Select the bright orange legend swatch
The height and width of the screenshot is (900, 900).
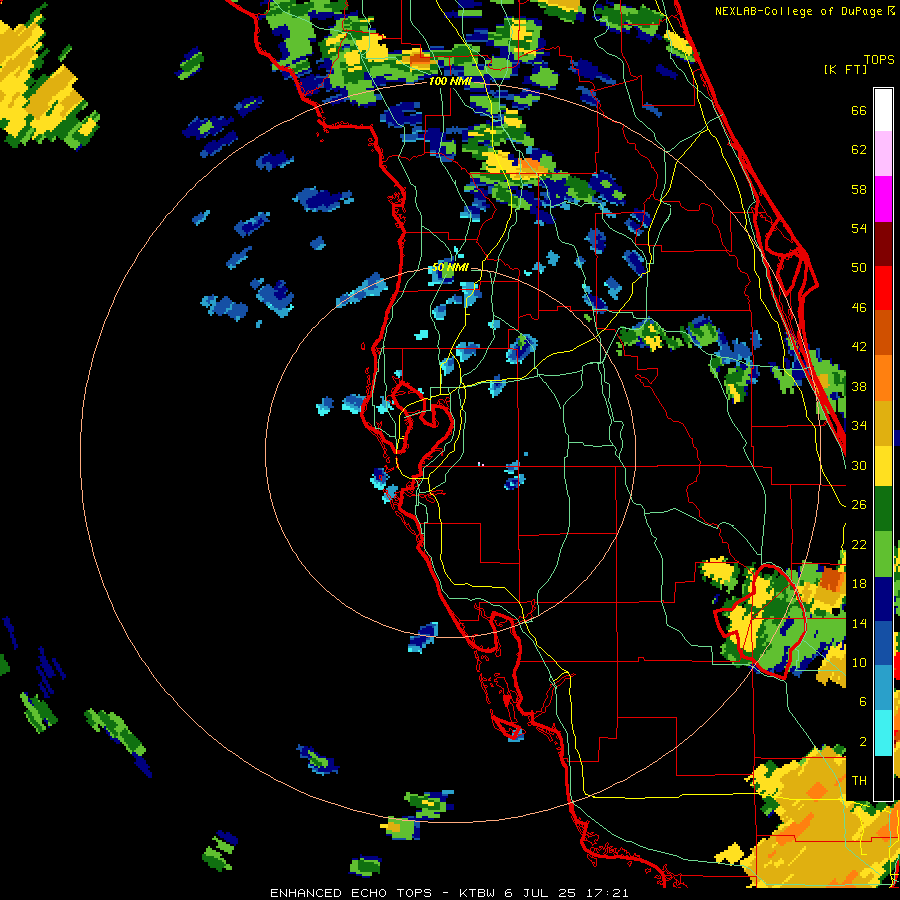(883, 378)
